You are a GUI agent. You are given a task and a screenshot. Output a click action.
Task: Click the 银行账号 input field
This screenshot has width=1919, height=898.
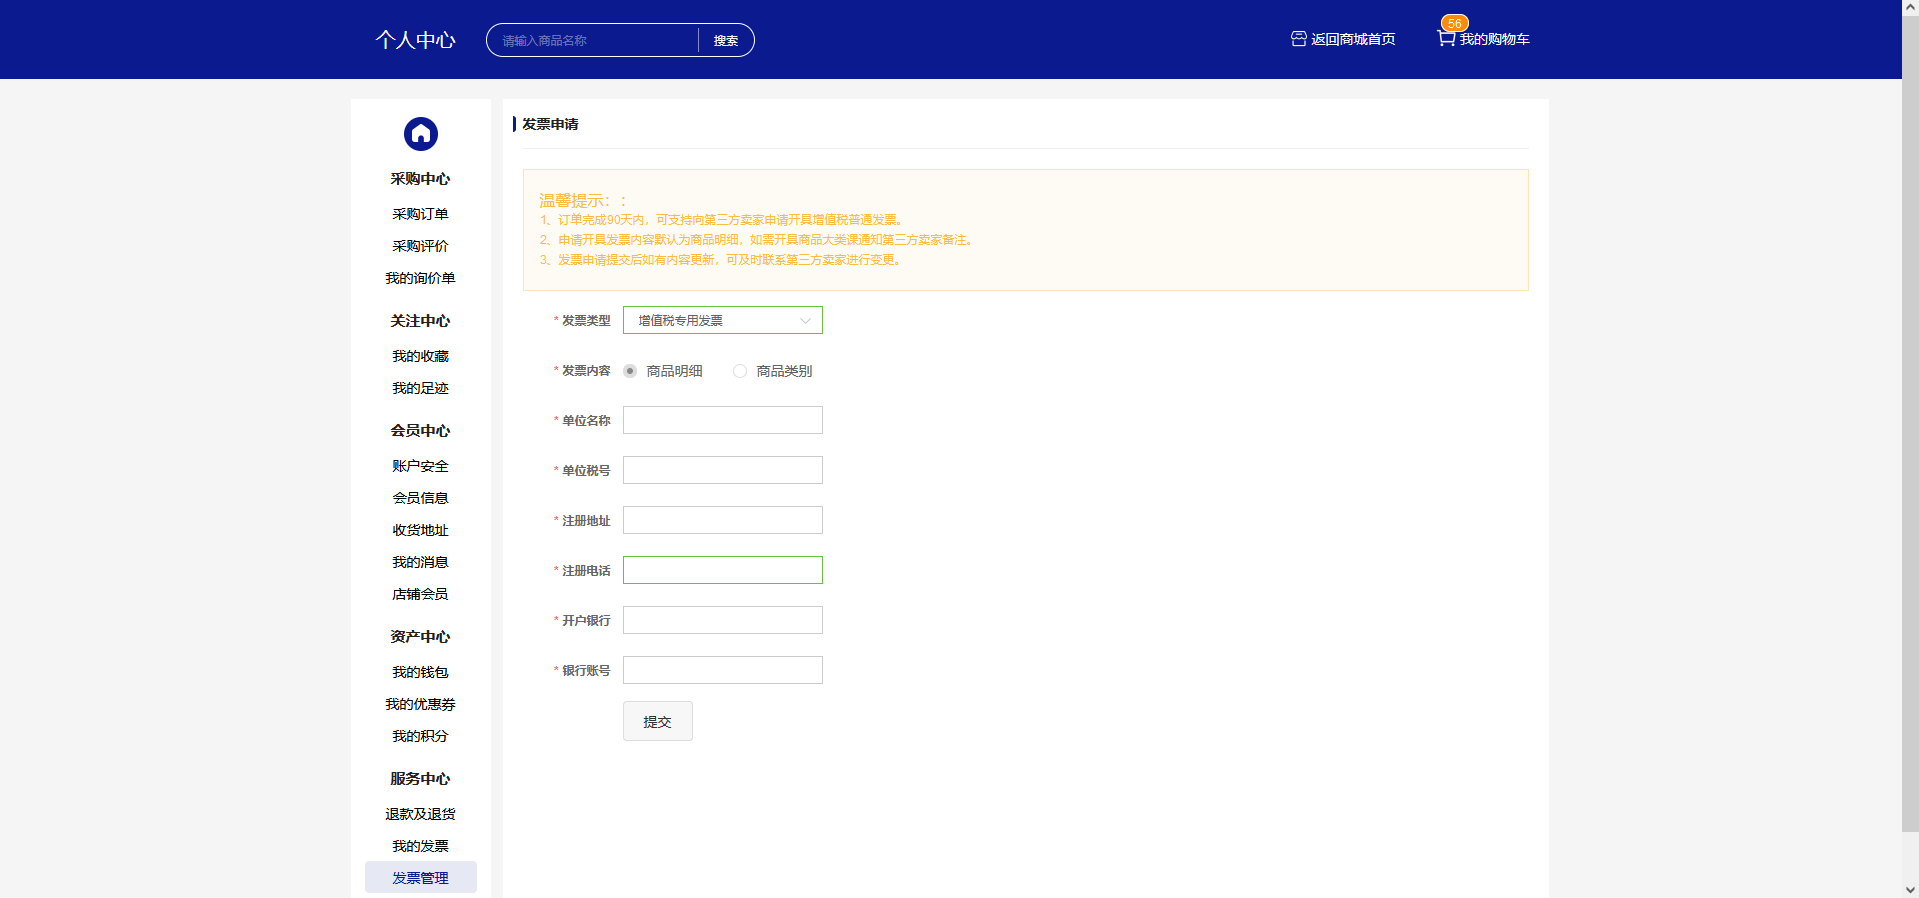(722, 670)
